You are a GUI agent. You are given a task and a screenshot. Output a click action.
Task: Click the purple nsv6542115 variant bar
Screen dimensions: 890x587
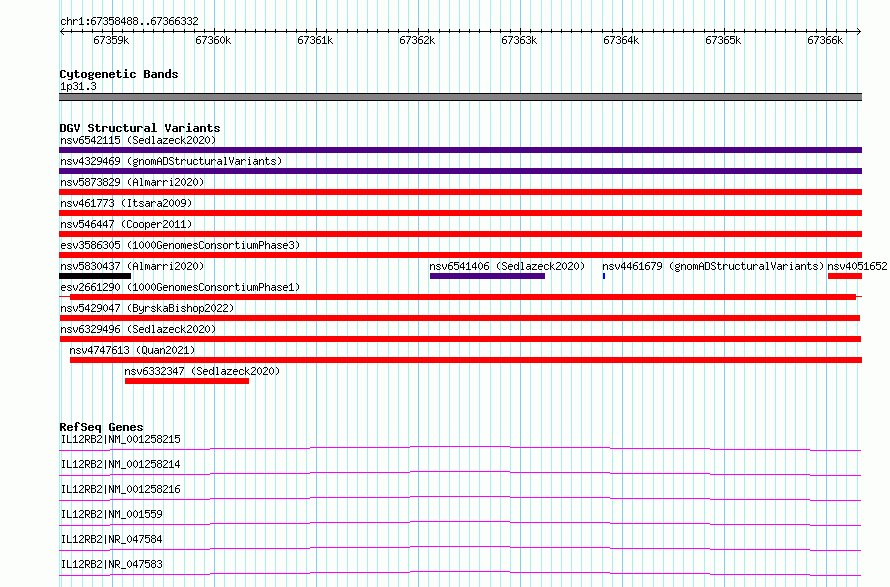point(460,150)
